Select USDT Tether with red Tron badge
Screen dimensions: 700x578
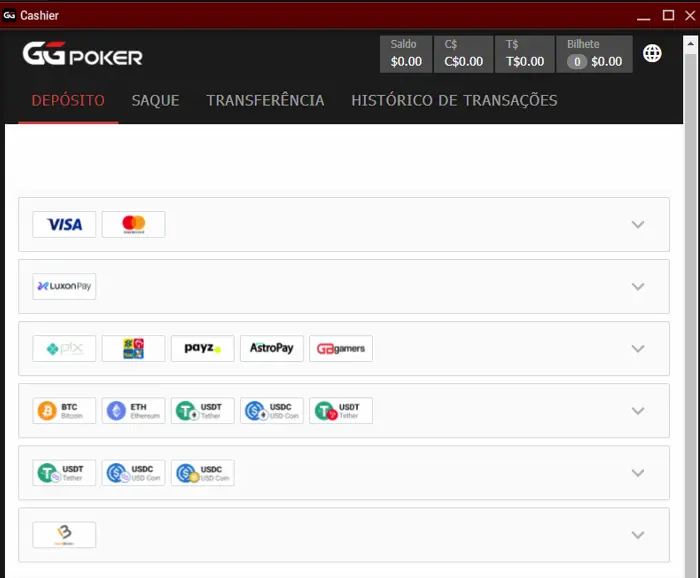click(341, 411)
